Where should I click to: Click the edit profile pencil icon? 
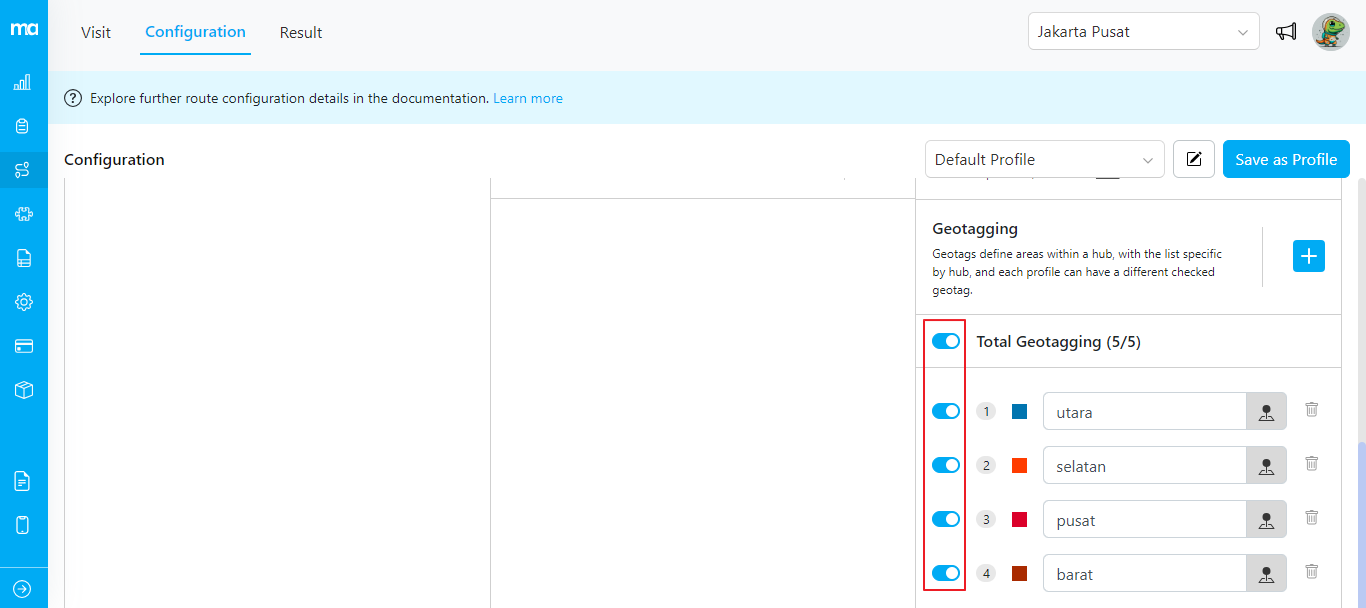1194,159
